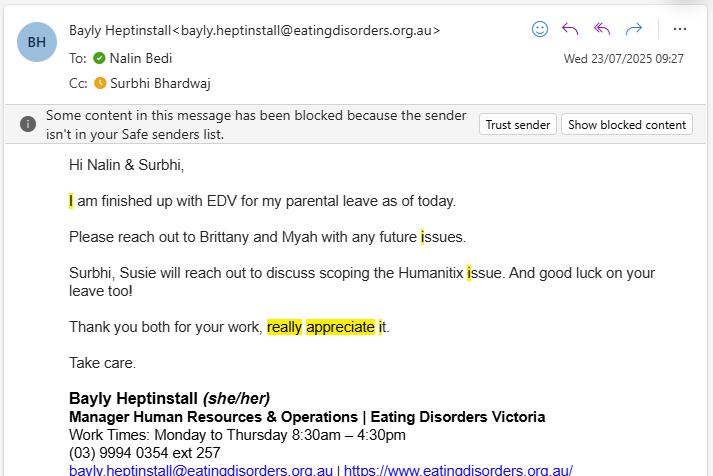Image resolution: width=713 pixels, height=476 pixels.
Task: Open Nalin Bedi recipient contact card
Action: (x=141, y=58)
